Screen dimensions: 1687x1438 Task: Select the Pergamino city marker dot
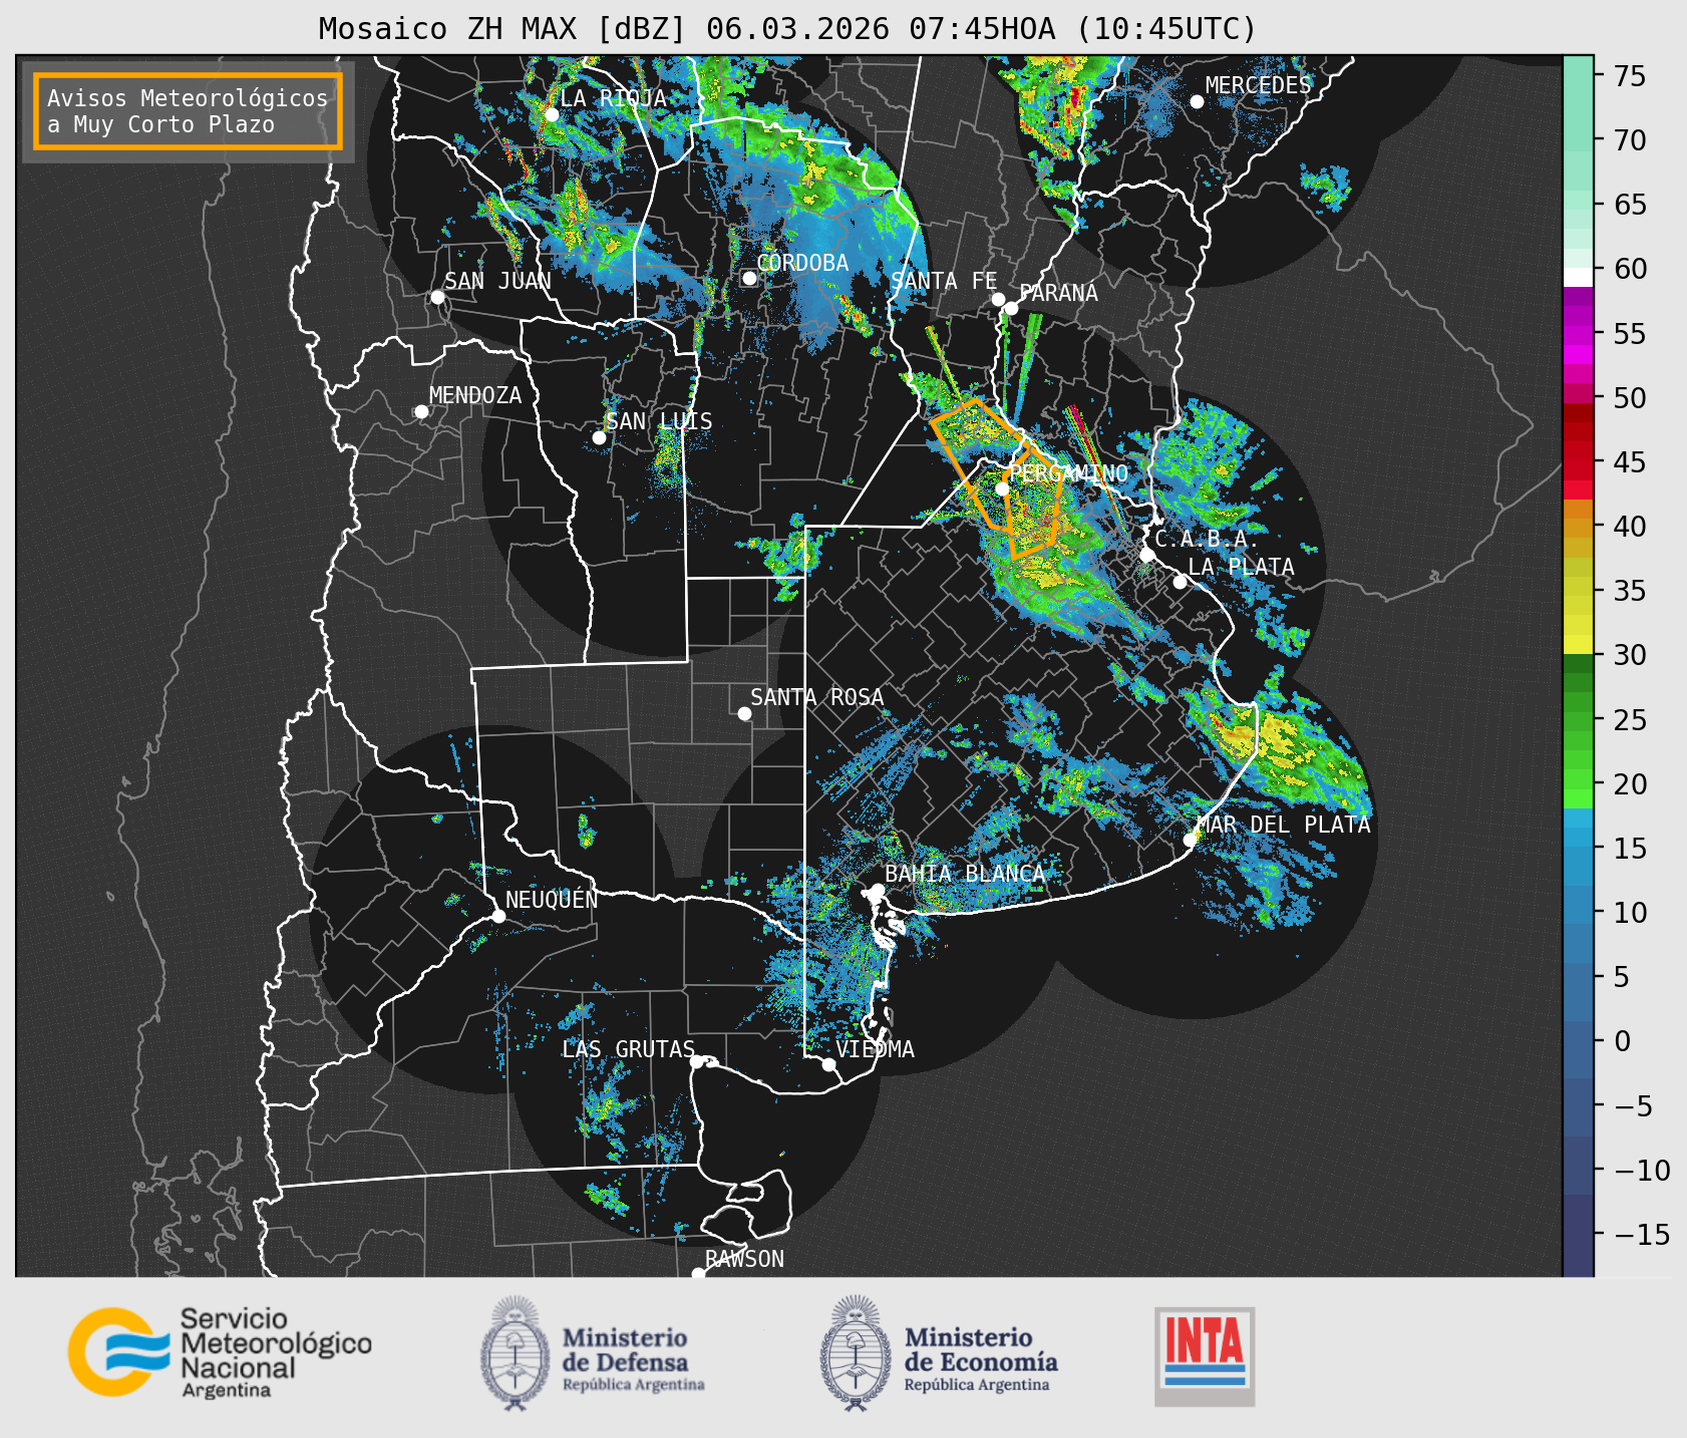point(1002,489)
